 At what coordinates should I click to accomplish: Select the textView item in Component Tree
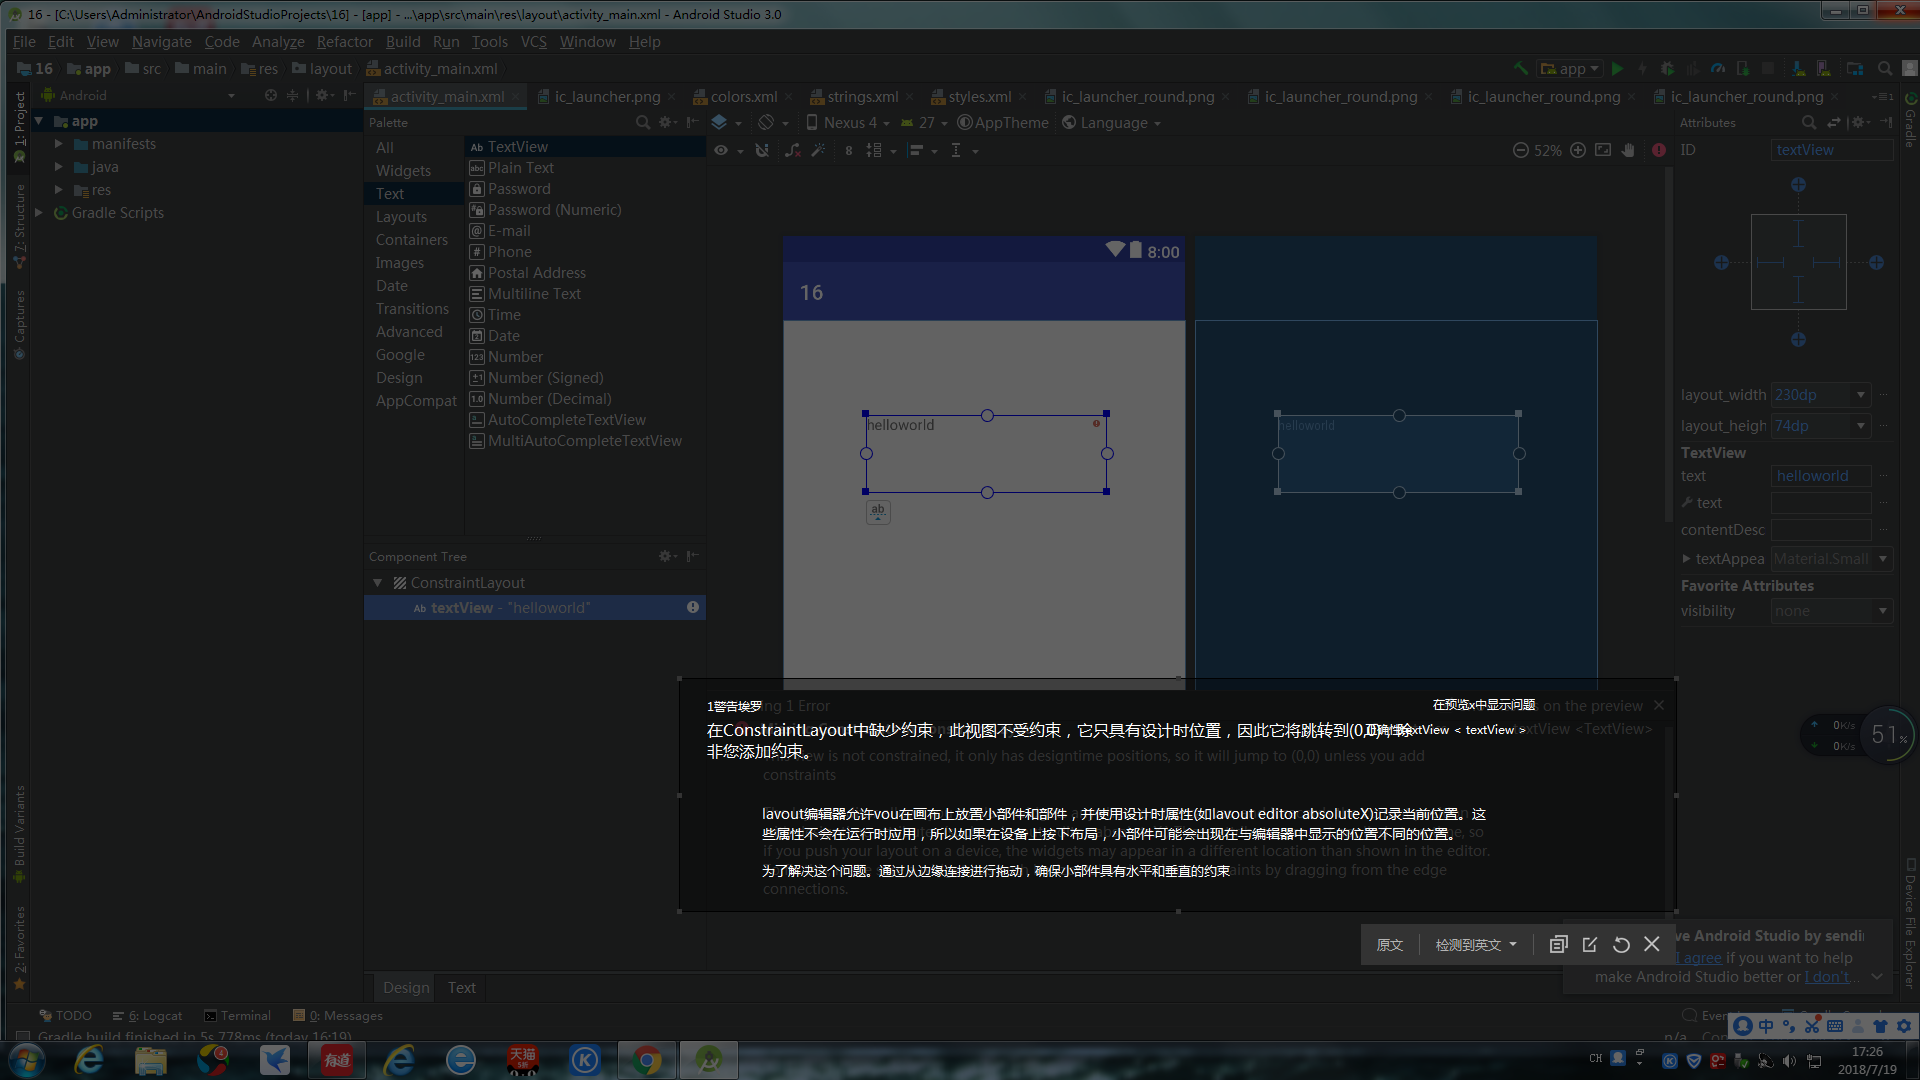[535, 608]
